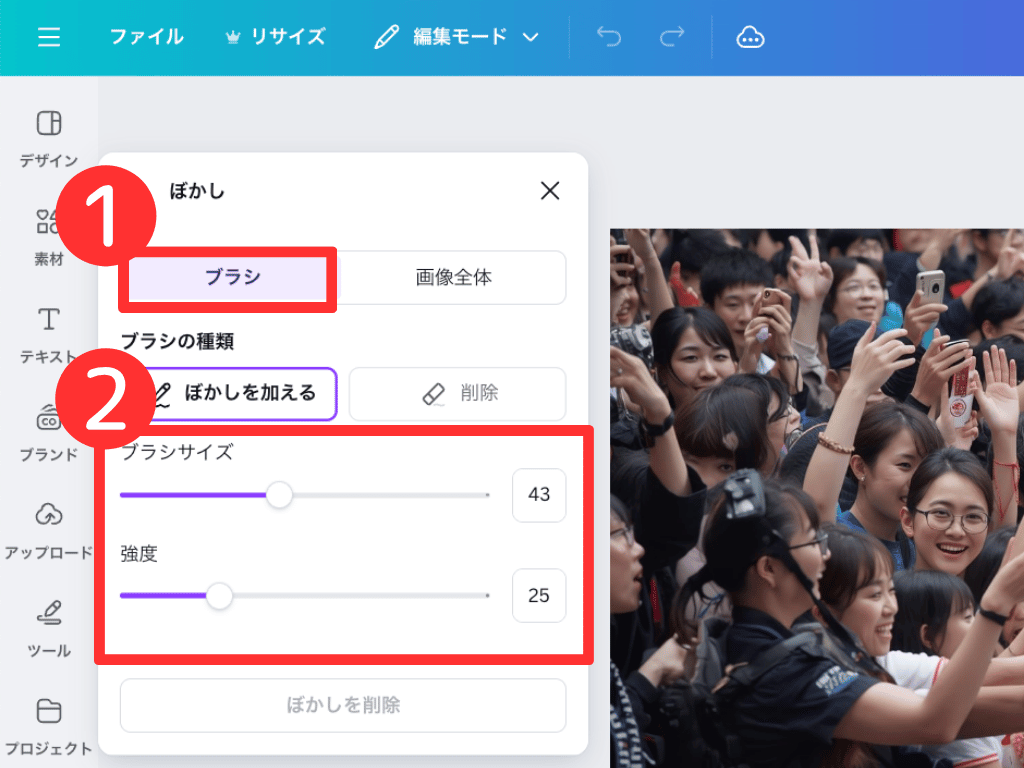This screenshot has height=768, width=1024.
Task: Open the テキスト sidebar tool
Action: pyautogui.click(x=48, y=334)
